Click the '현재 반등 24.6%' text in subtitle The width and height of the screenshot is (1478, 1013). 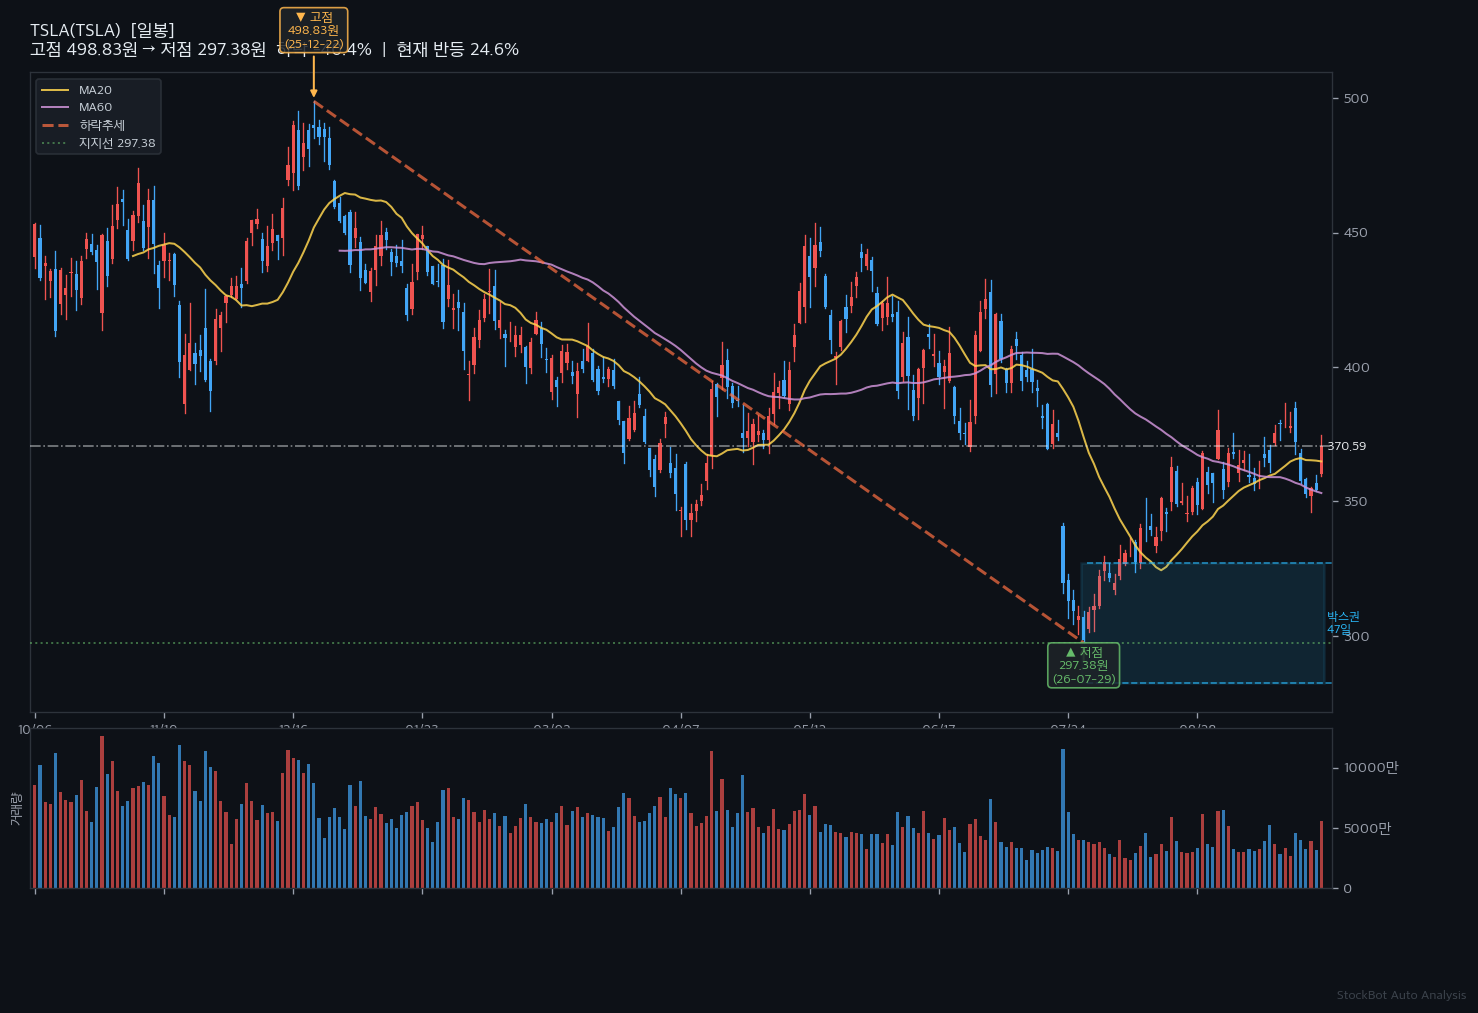[457, 50]
